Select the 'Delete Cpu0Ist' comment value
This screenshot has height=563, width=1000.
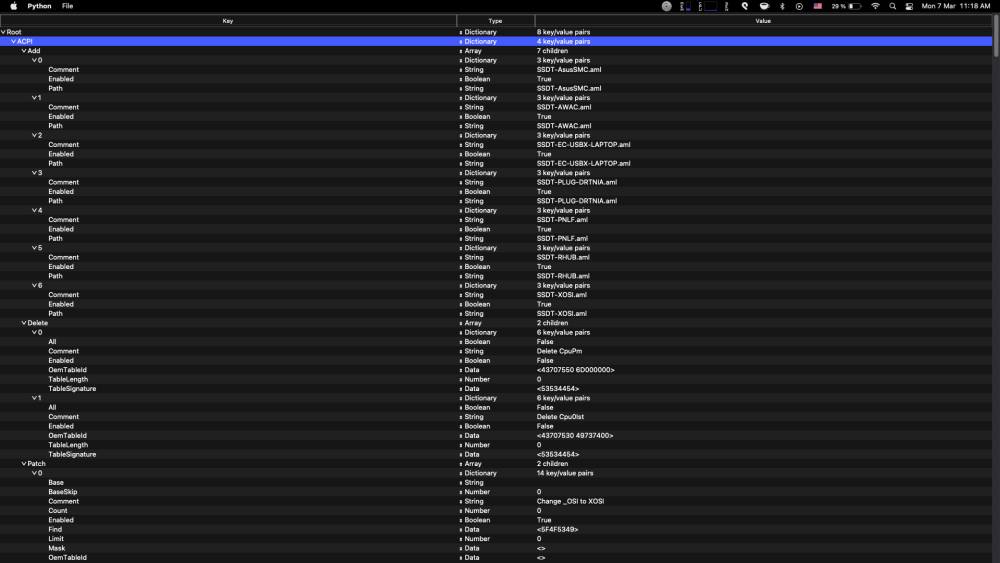(x=560, y=416)
